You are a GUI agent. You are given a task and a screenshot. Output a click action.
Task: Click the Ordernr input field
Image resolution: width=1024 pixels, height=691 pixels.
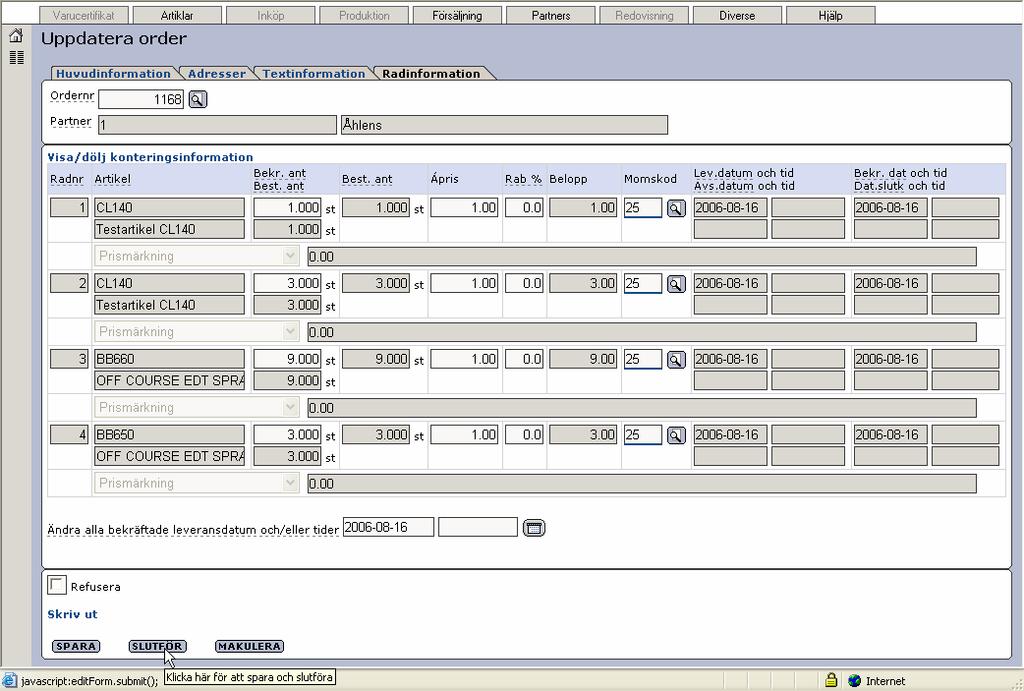141,99
